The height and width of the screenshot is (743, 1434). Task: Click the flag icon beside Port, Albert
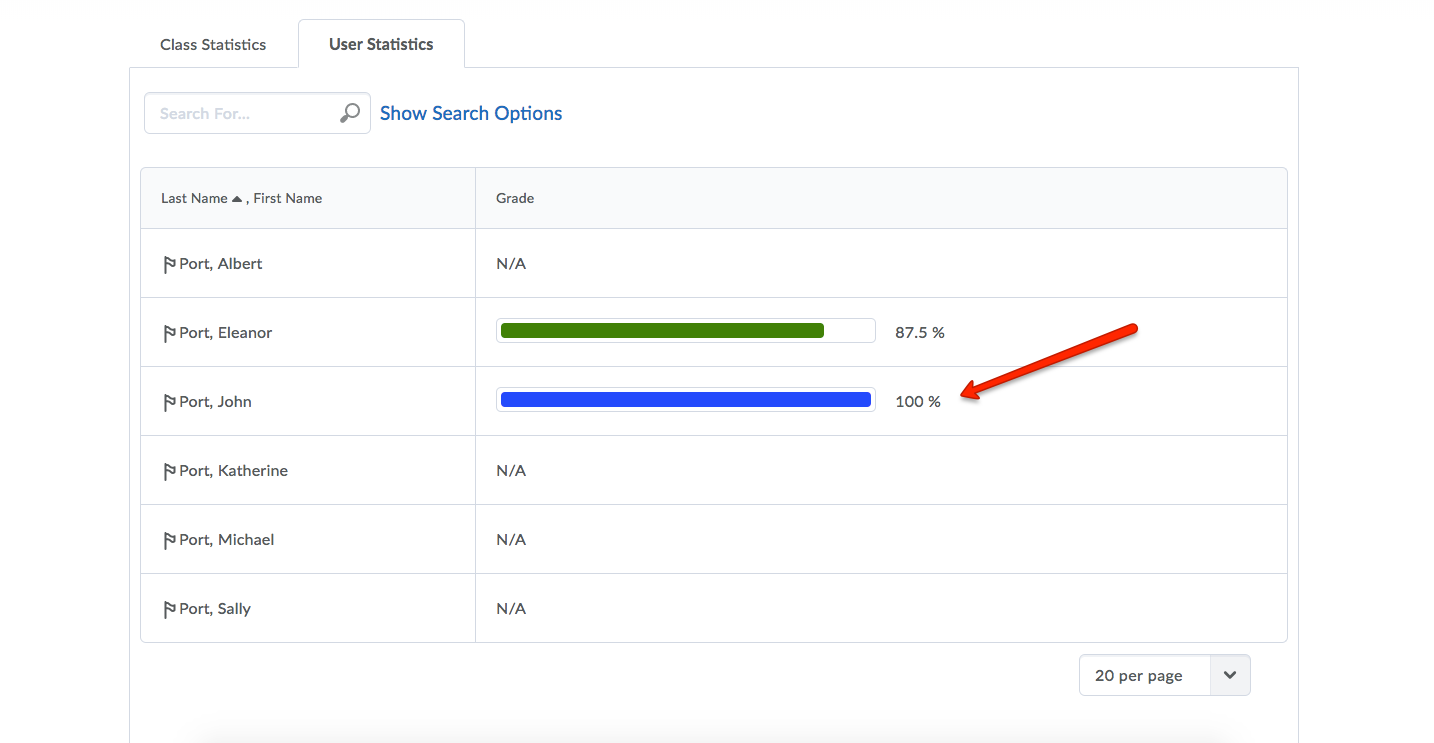(x=169, y=264)
